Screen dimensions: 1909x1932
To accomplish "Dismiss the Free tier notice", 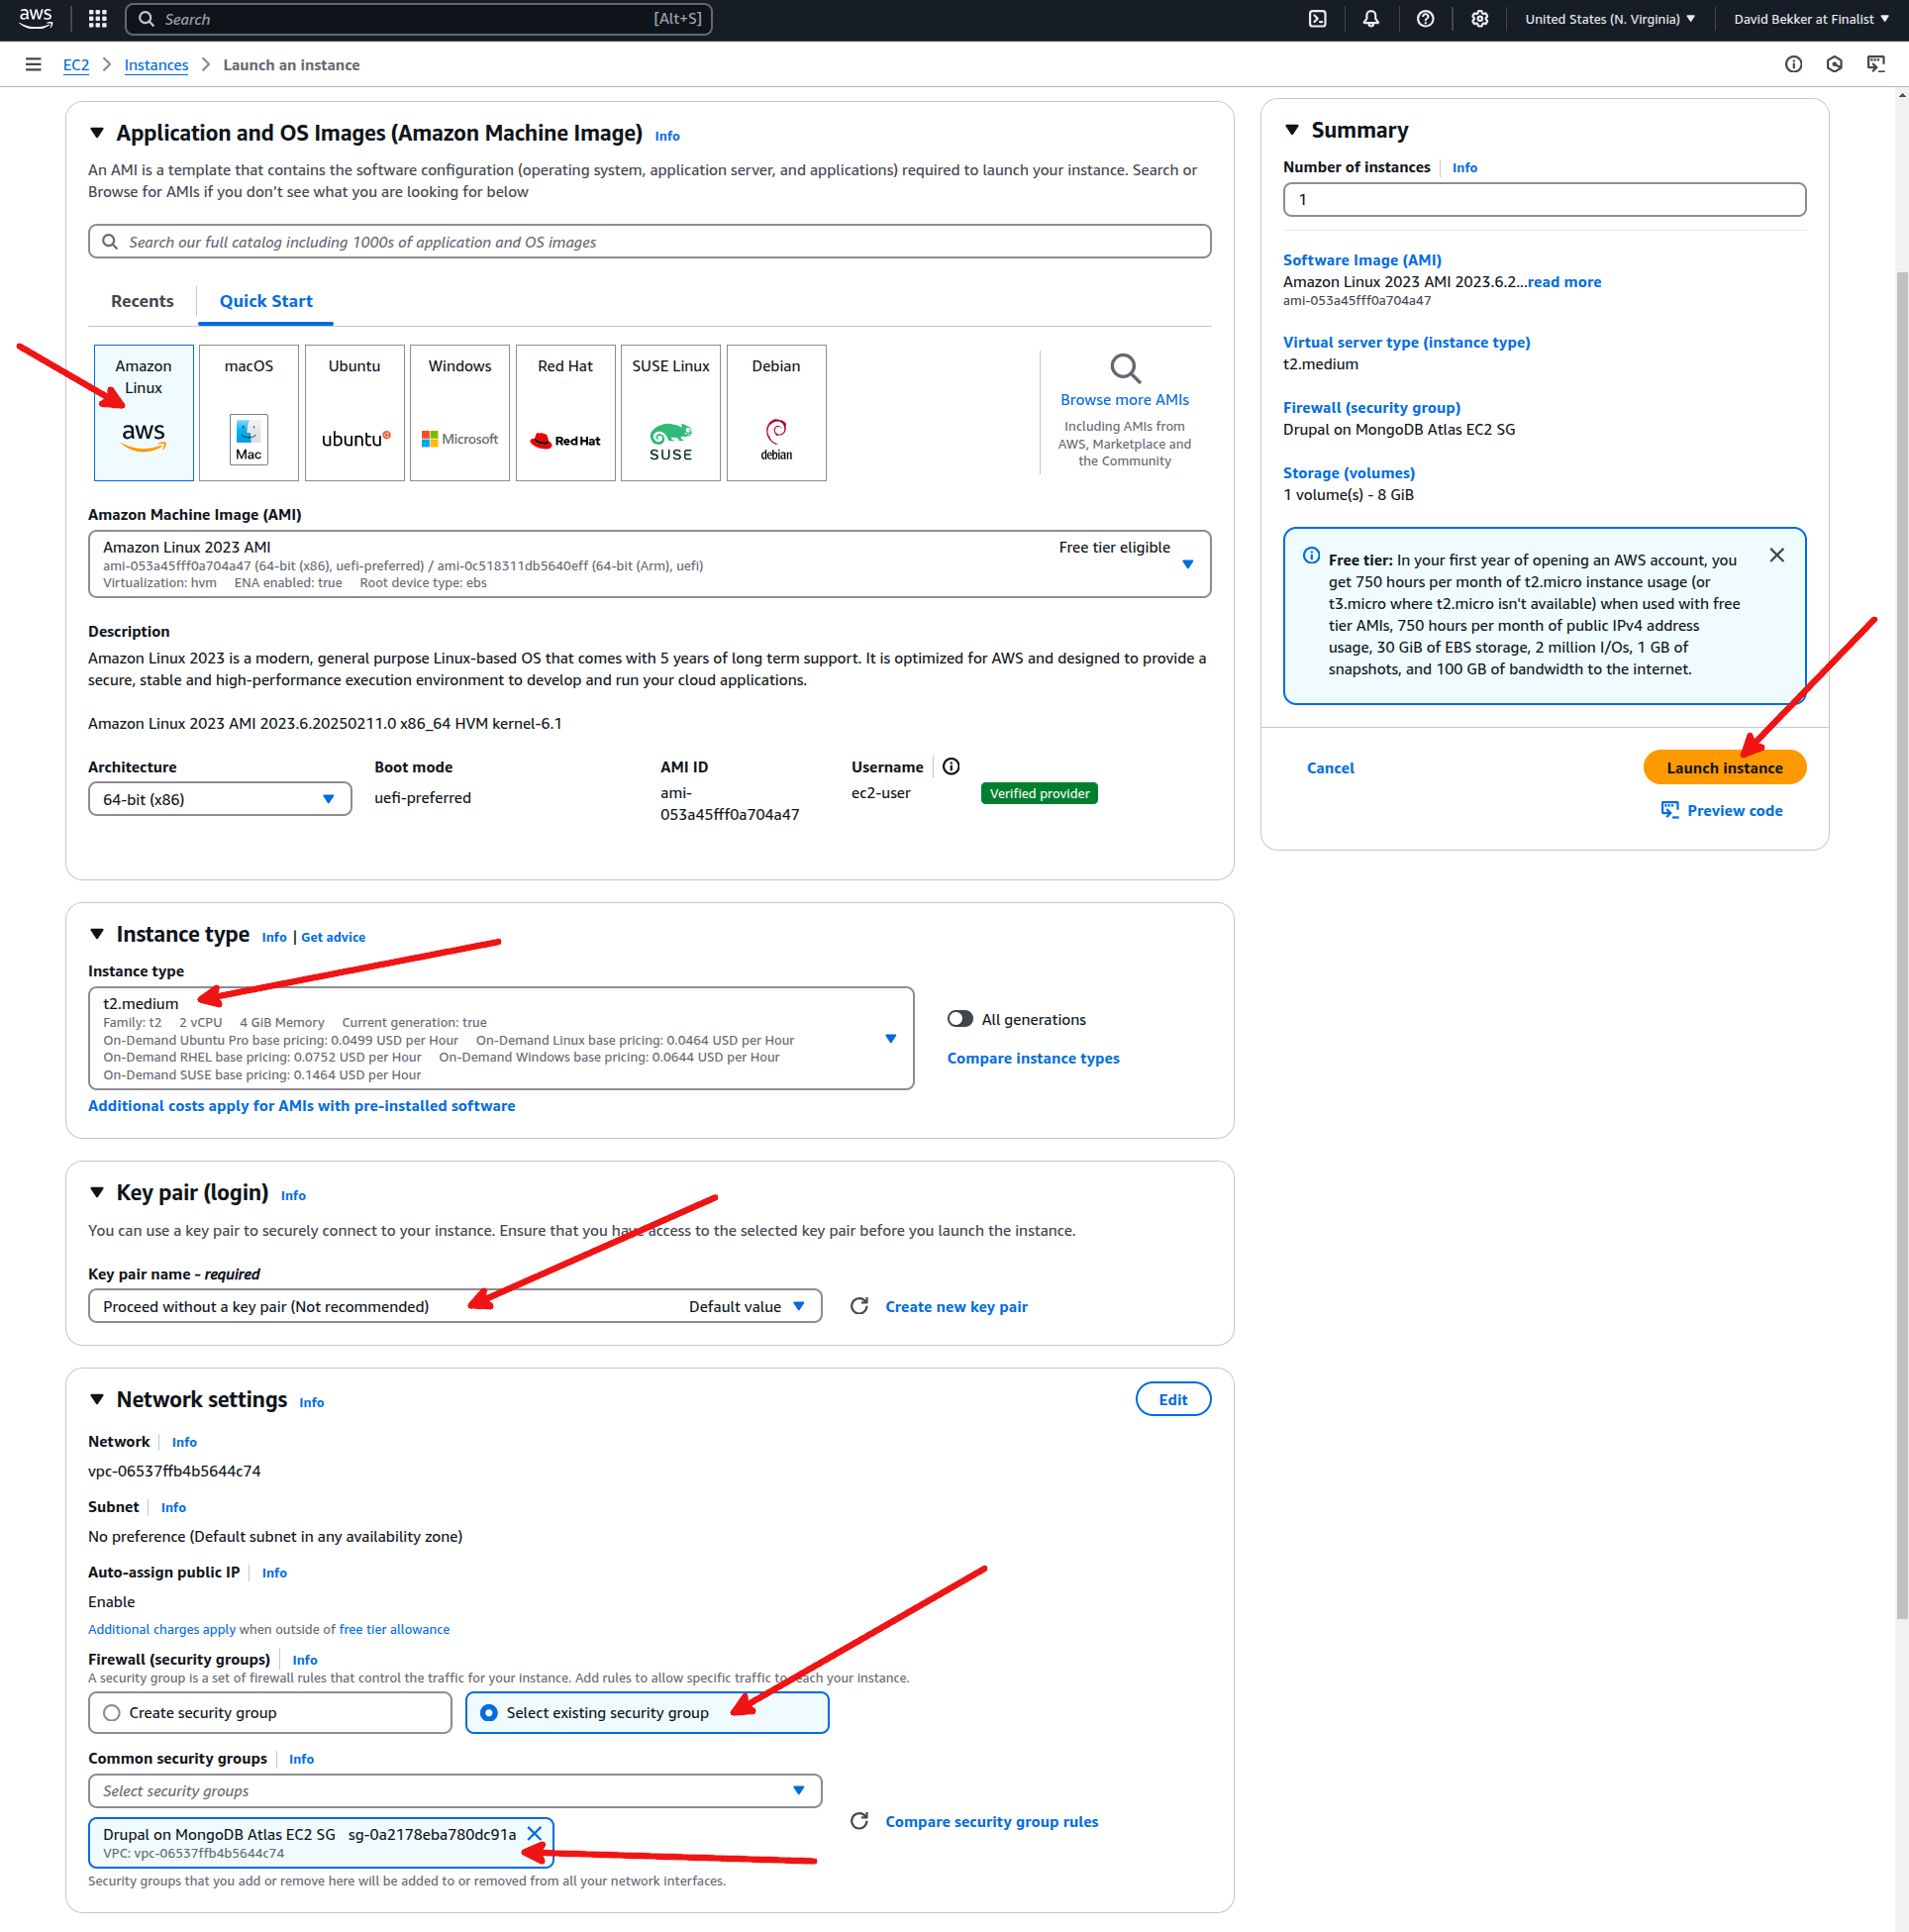I will tap(1777, 556).
